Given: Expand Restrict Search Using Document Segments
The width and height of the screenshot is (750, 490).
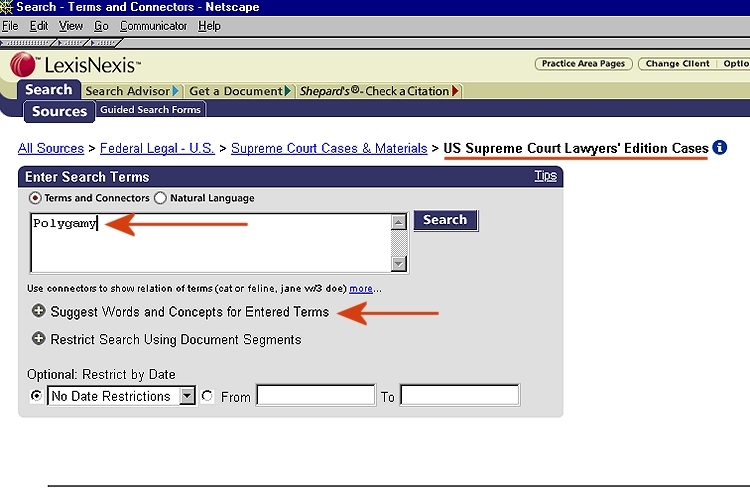Looking at the screenshot, I should [38, 339].
